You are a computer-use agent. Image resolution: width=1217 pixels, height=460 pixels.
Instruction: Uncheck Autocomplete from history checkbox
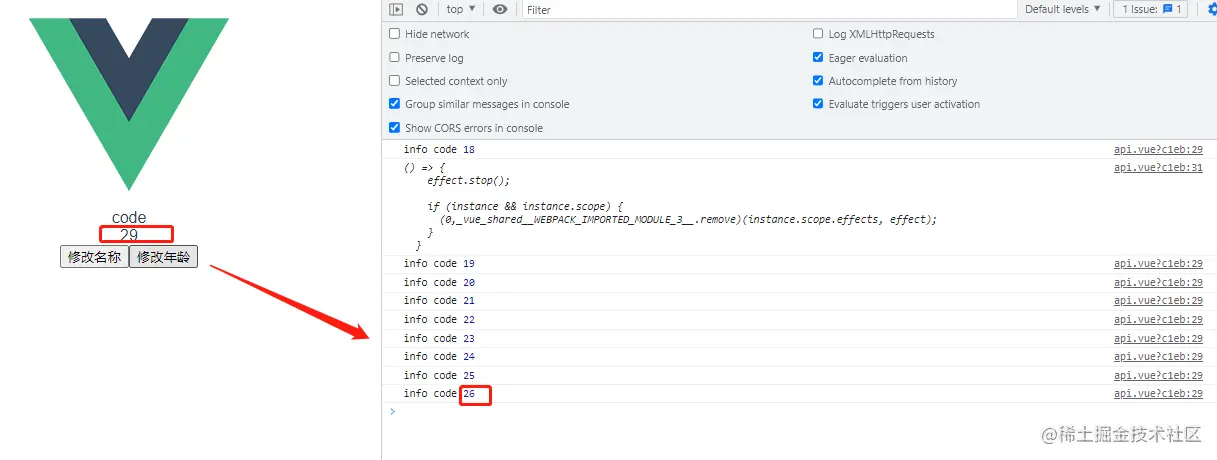819,81
